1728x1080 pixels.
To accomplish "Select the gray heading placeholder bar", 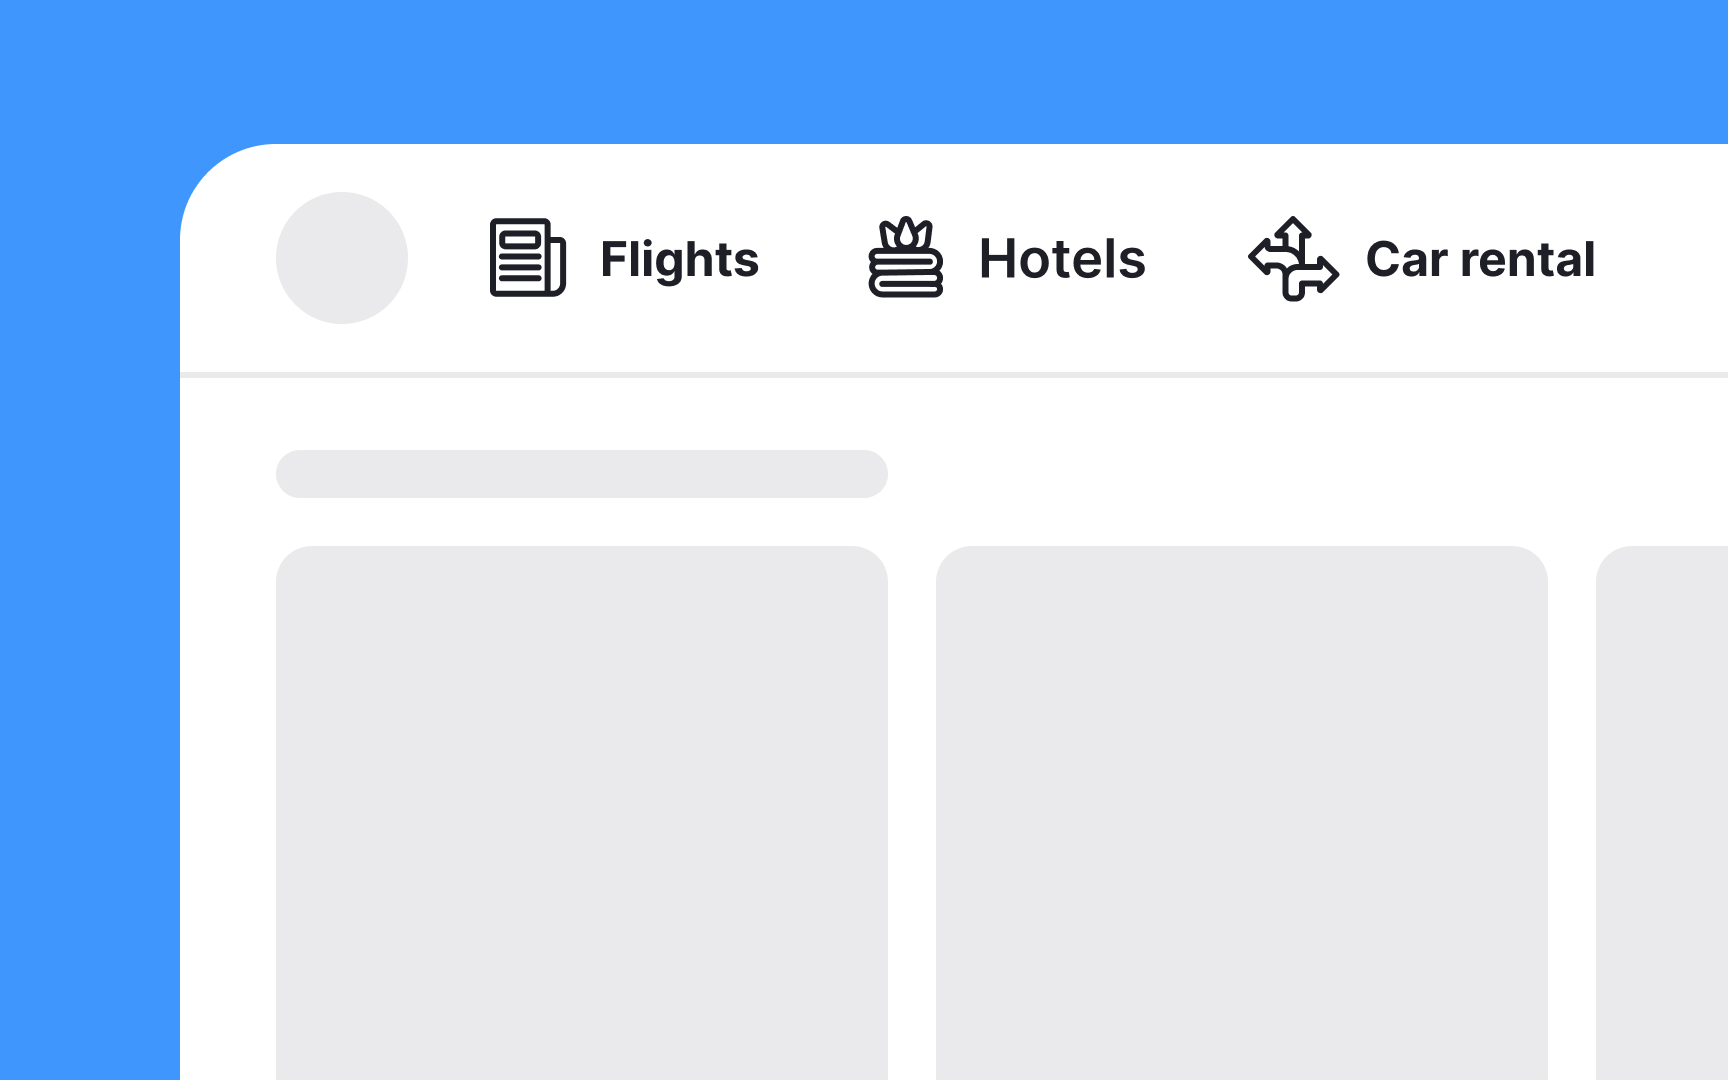I will coord(582,474).
